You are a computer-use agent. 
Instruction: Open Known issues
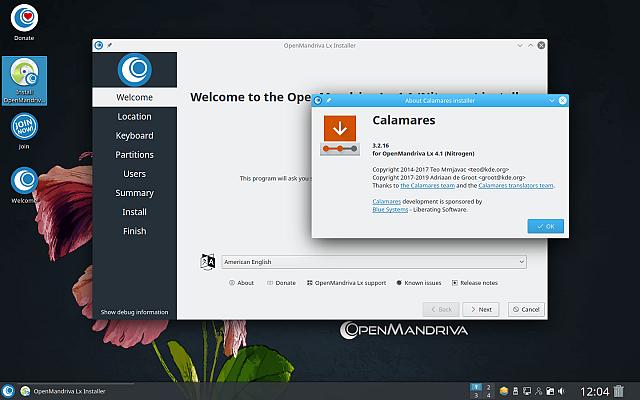pyautogui.click(x=419, y=283)
